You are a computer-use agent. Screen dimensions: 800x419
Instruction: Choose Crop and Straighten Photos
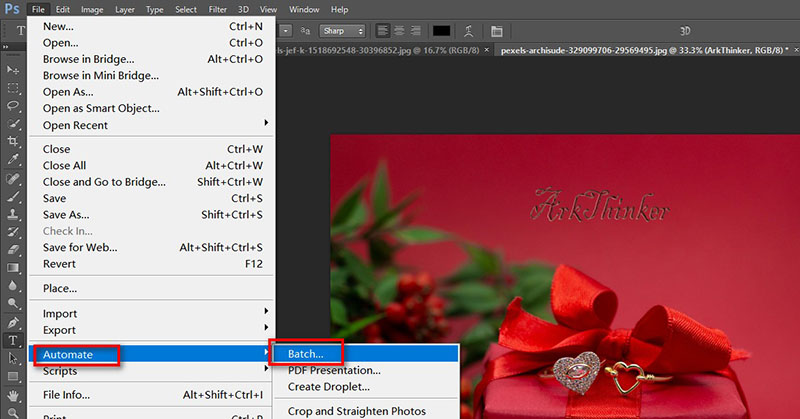coord(366,411)
